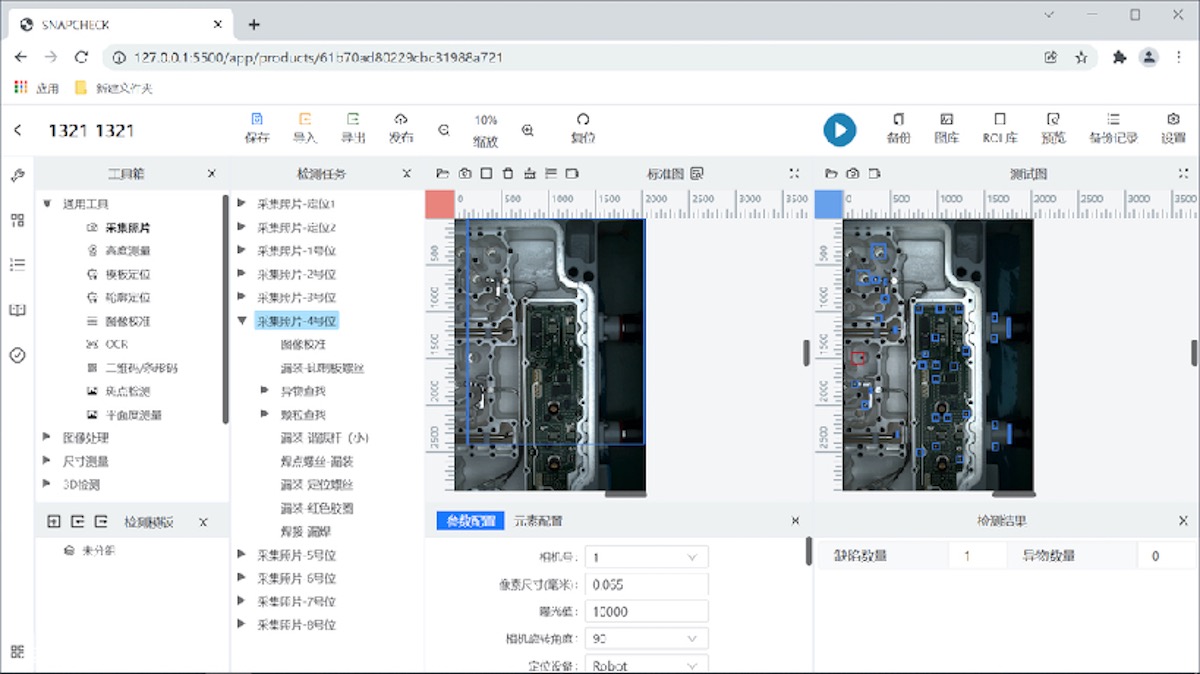This screenshot has width=1200, height=674.
Task: Select the OCR tool
Action: pos(116,344)
